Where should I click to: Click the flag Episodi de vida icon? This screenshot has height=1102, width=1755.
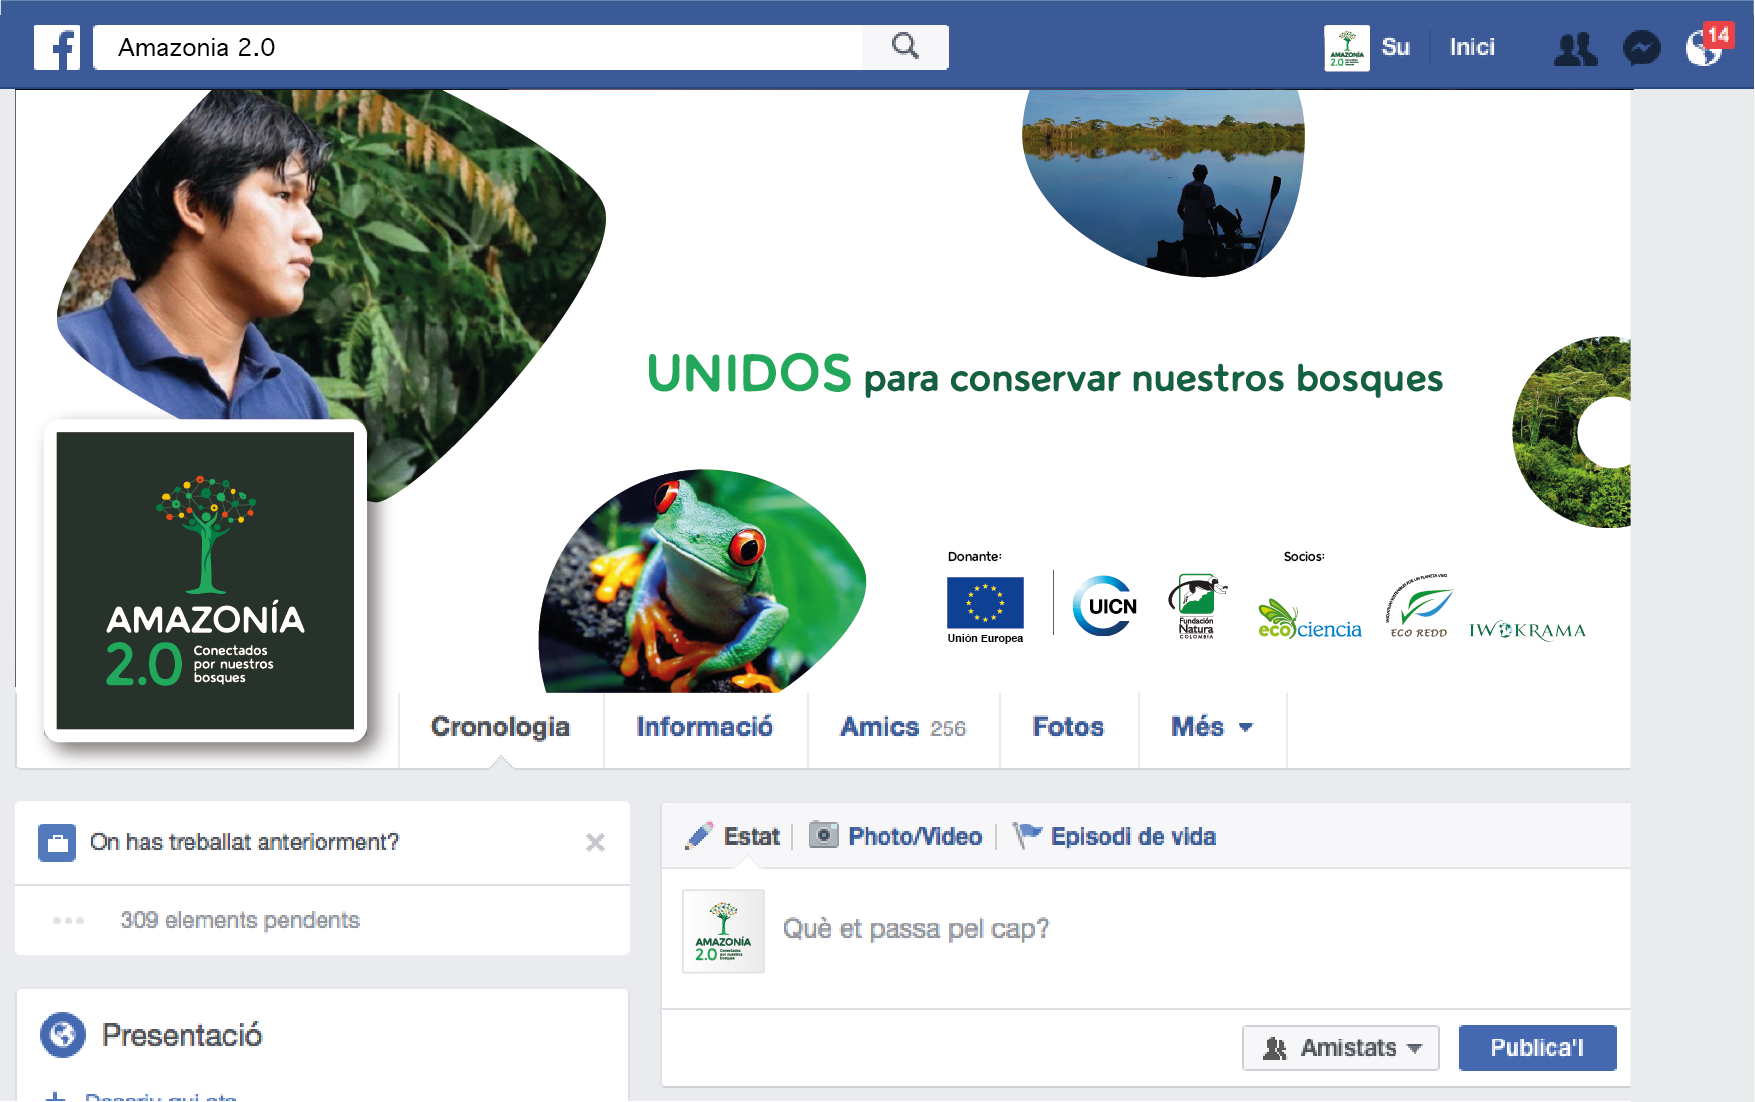coord(1026,835)
